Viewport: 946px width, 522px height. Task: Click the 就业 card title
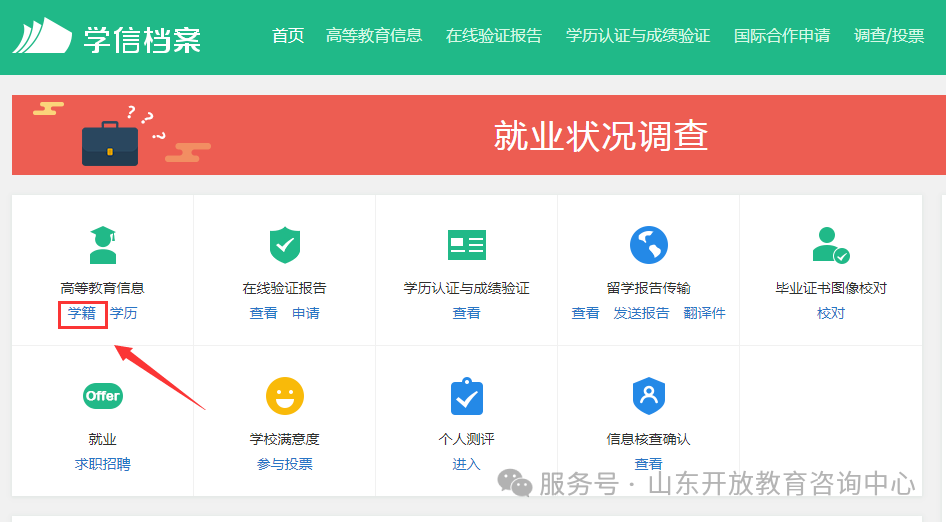pyautogui.click(x=103, y=439)
